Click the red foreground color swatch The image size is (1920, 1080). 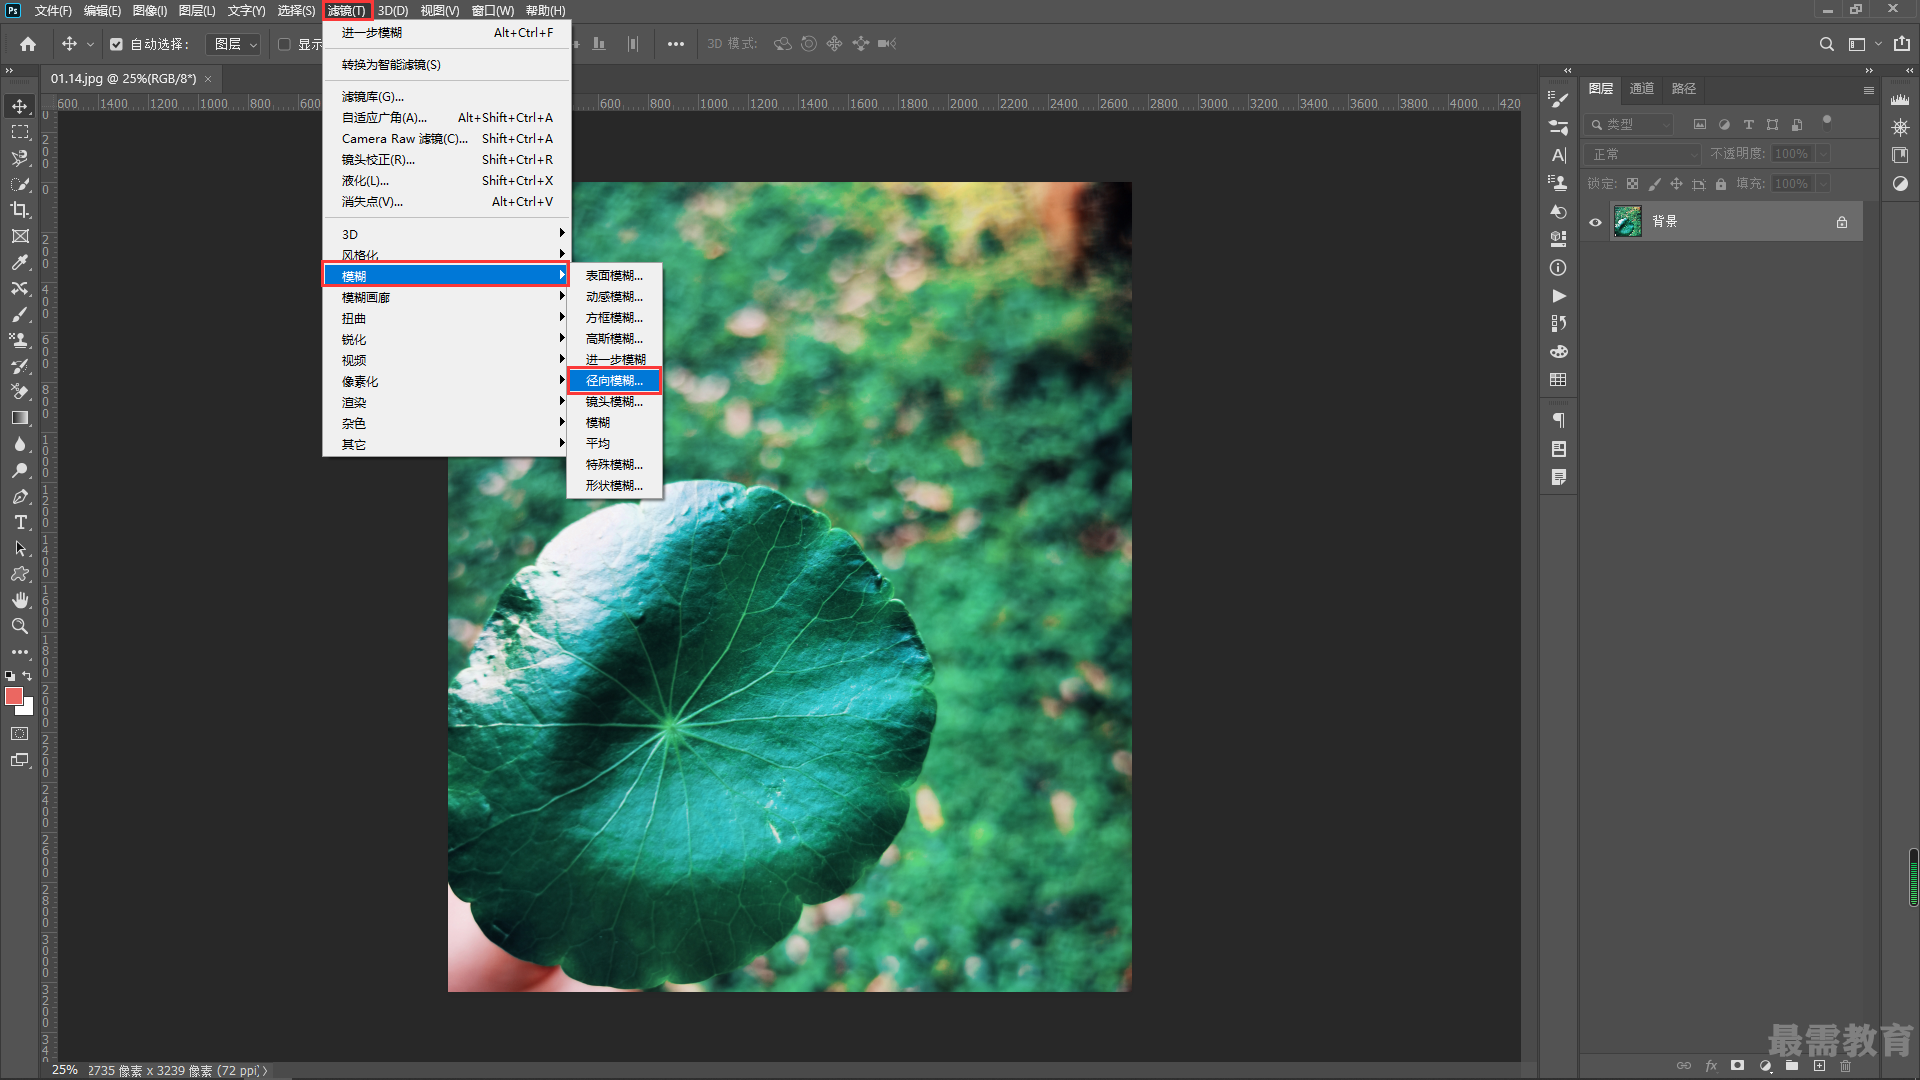[x=13, y=696]
